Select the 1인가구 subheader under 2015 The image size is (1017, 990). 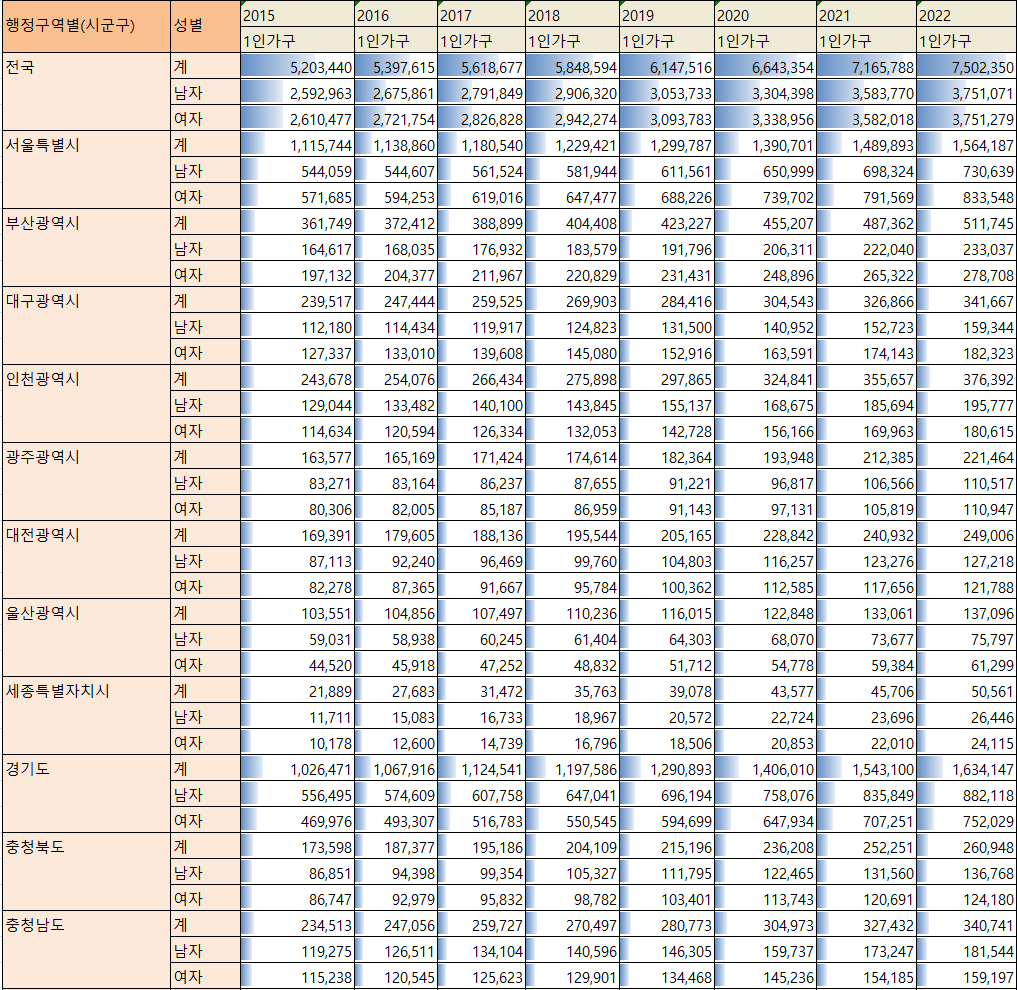pos(297,40)
